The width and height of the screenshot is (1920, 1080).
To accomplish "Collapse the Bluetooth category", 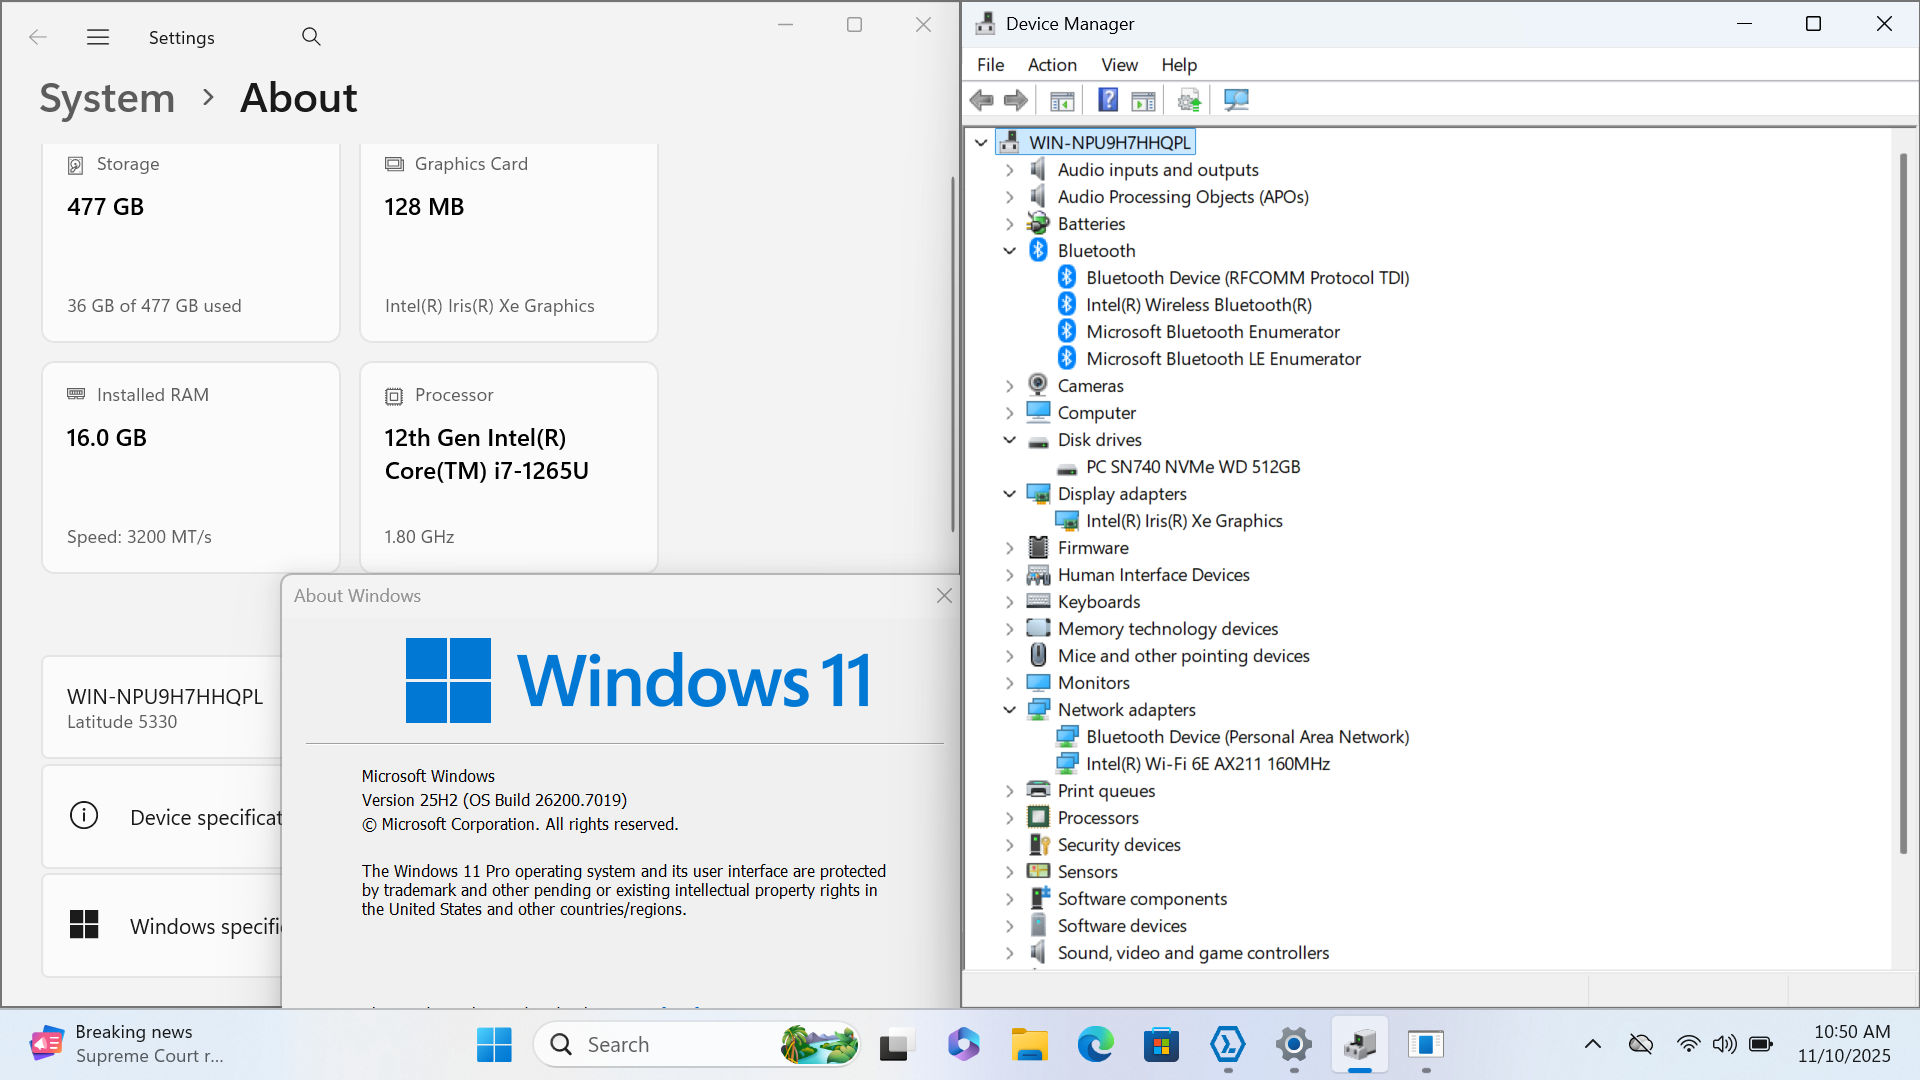I will click(x=1010, y=251).
